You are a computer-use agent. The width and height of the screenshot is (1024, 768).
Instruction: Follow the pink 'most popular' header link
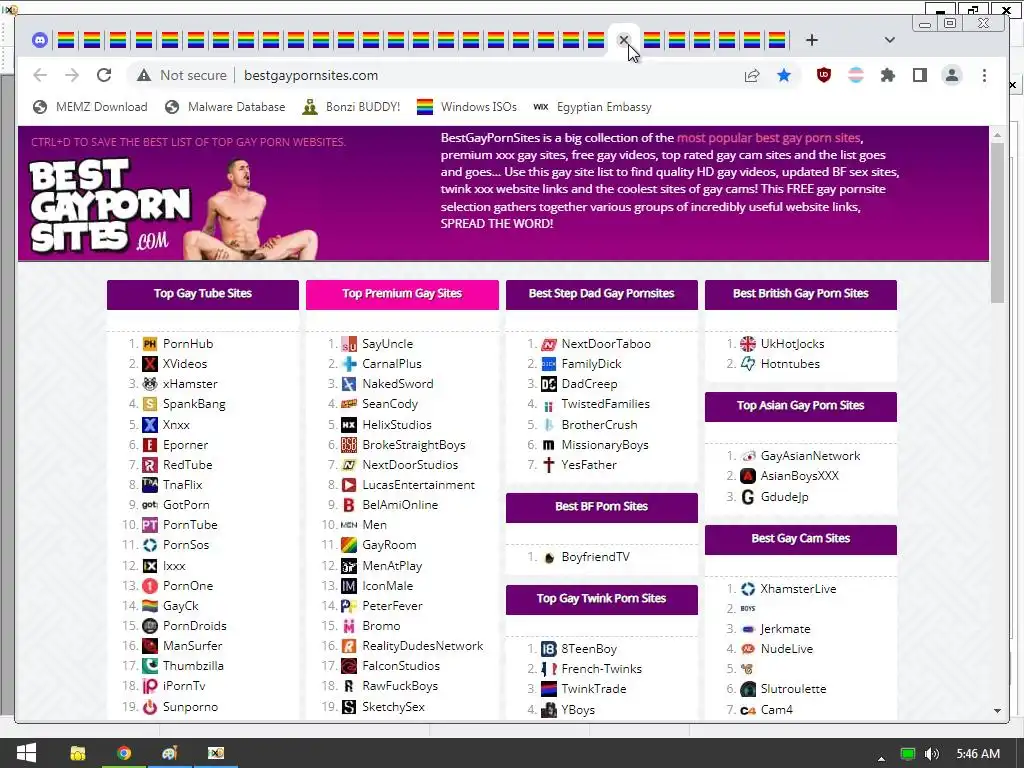(769, 138)
